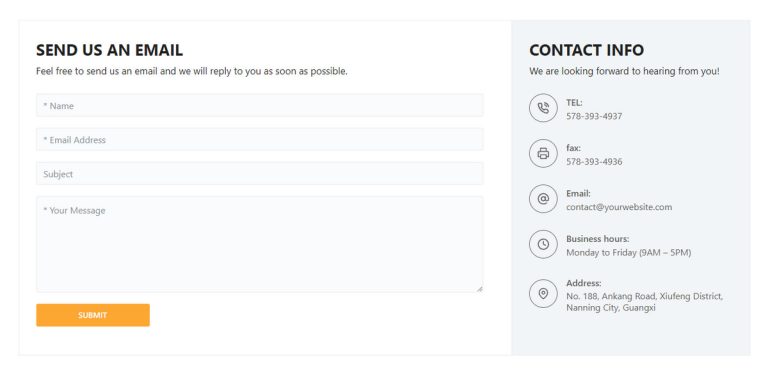The image size is (768, 372).
Task: Focus the Name input field
Action: point(260,106)
